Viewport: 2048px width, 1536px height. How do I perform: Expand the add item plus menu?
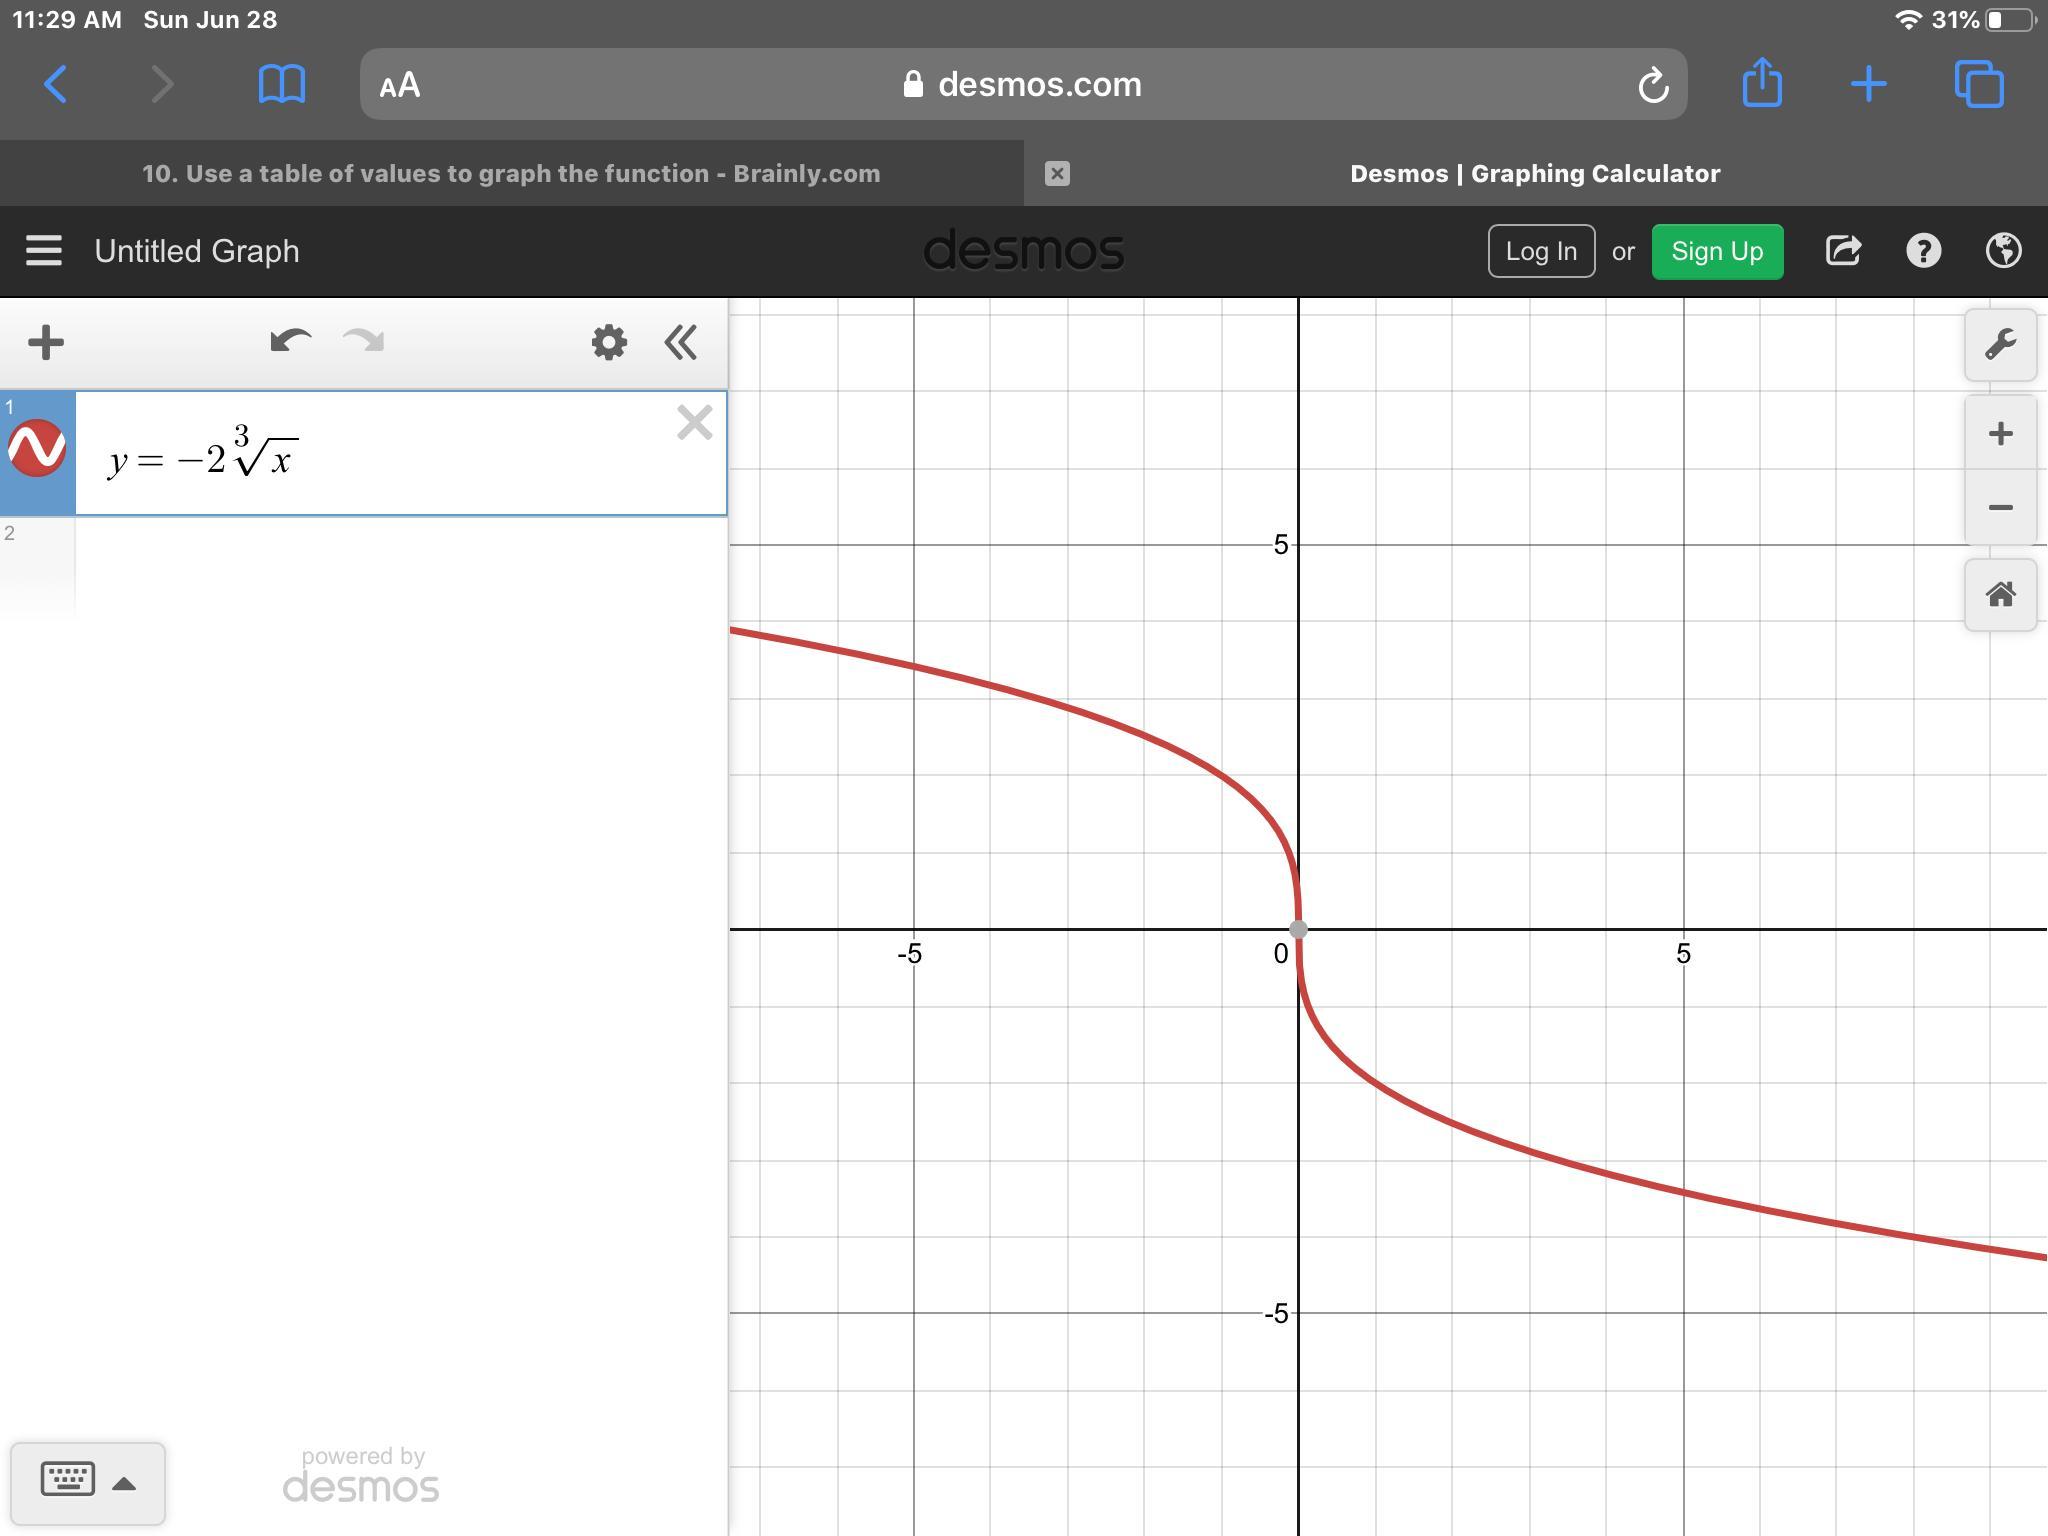point(46,342)
